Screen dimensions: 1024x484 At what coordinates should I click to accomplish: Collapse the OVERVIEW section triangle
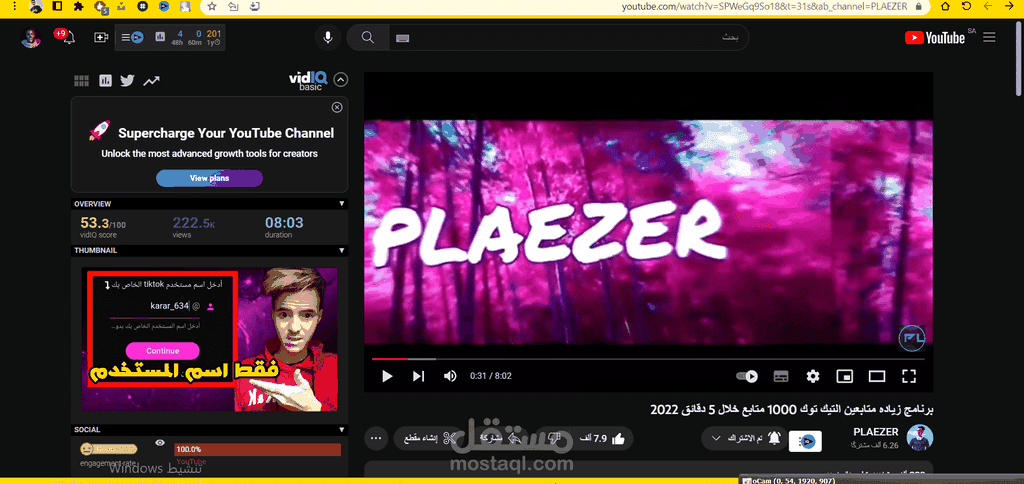point(341,204)
